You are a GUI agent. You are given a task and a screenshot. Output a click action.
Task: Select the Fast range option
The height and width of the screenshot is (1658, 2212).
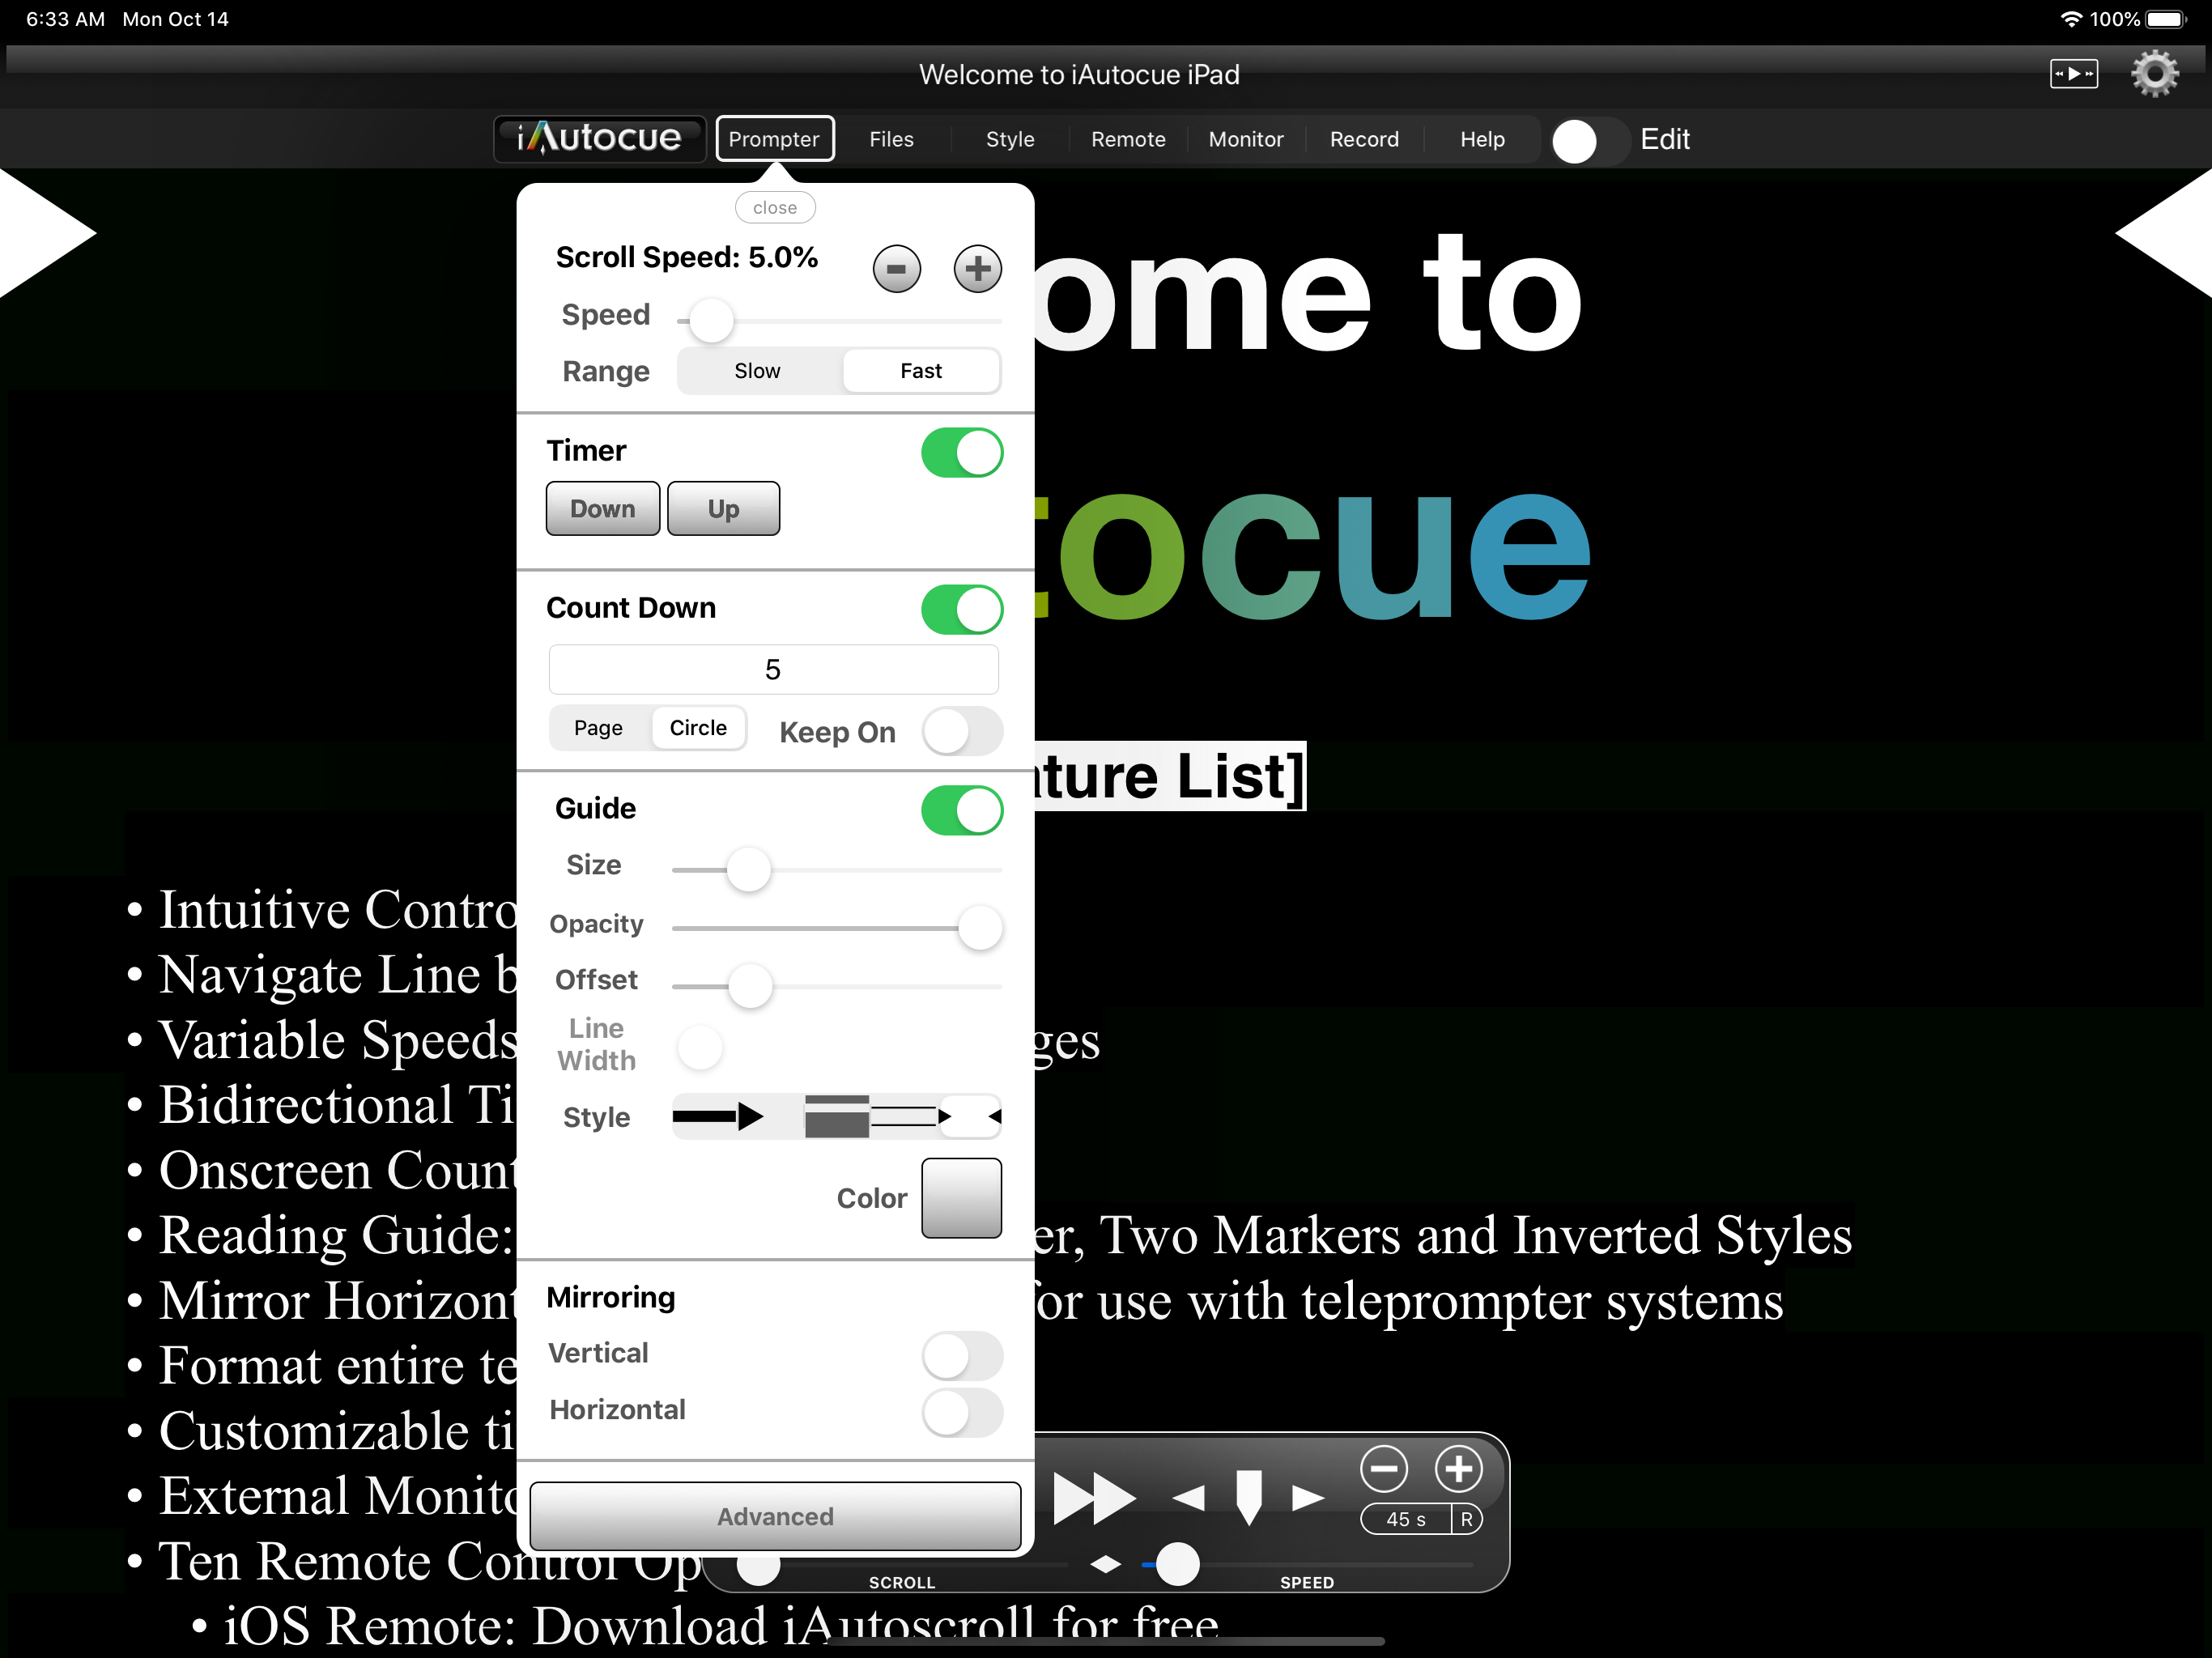coord(921,370)
